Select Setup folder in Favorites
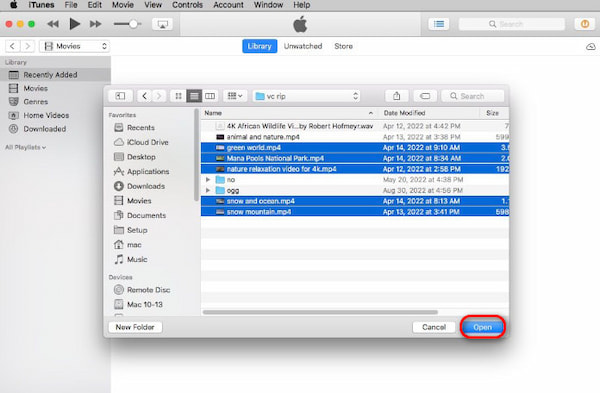The image size is (600, 393). (131, 230)
